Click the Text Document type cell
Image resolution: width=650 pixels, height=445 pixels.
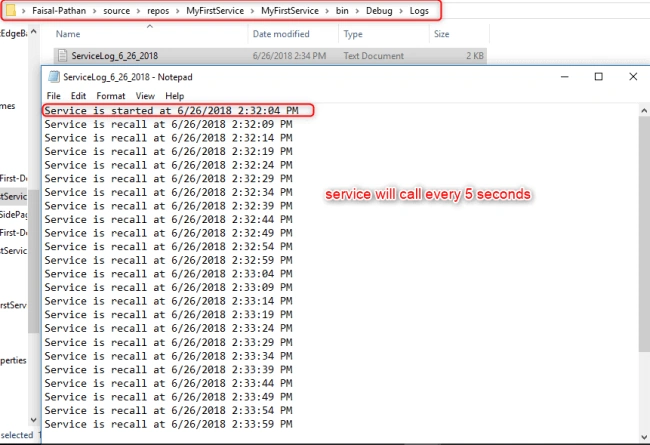[374, 56]
